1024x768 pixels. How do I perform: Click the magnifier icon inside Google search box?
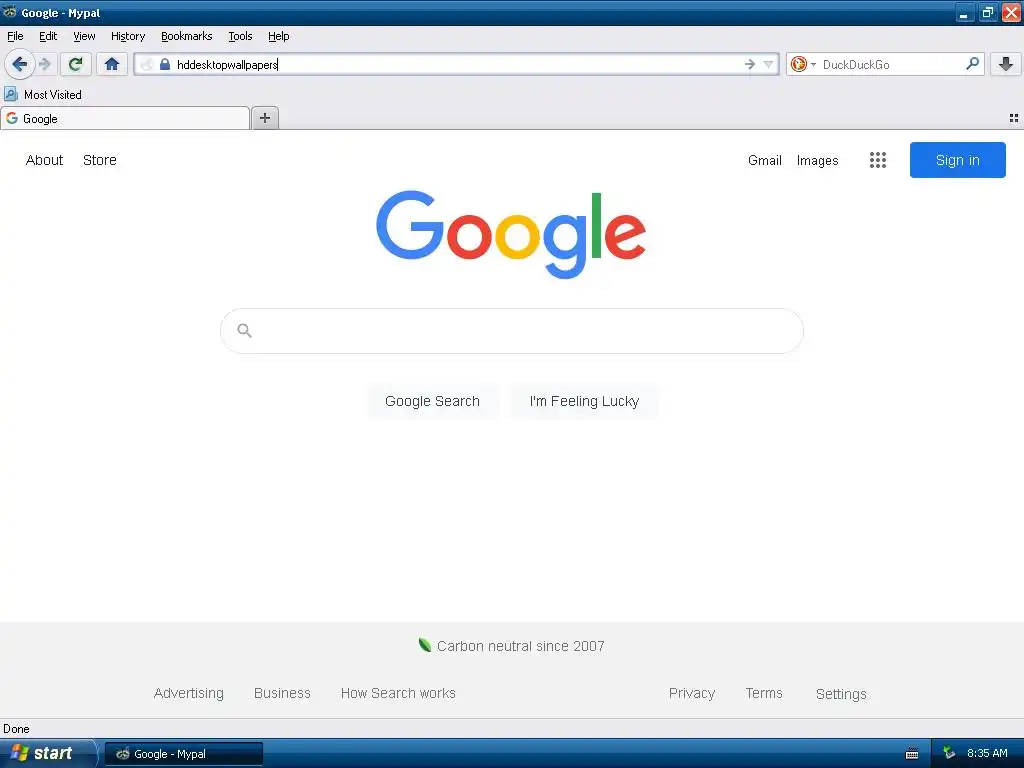[x=244, y=330]
